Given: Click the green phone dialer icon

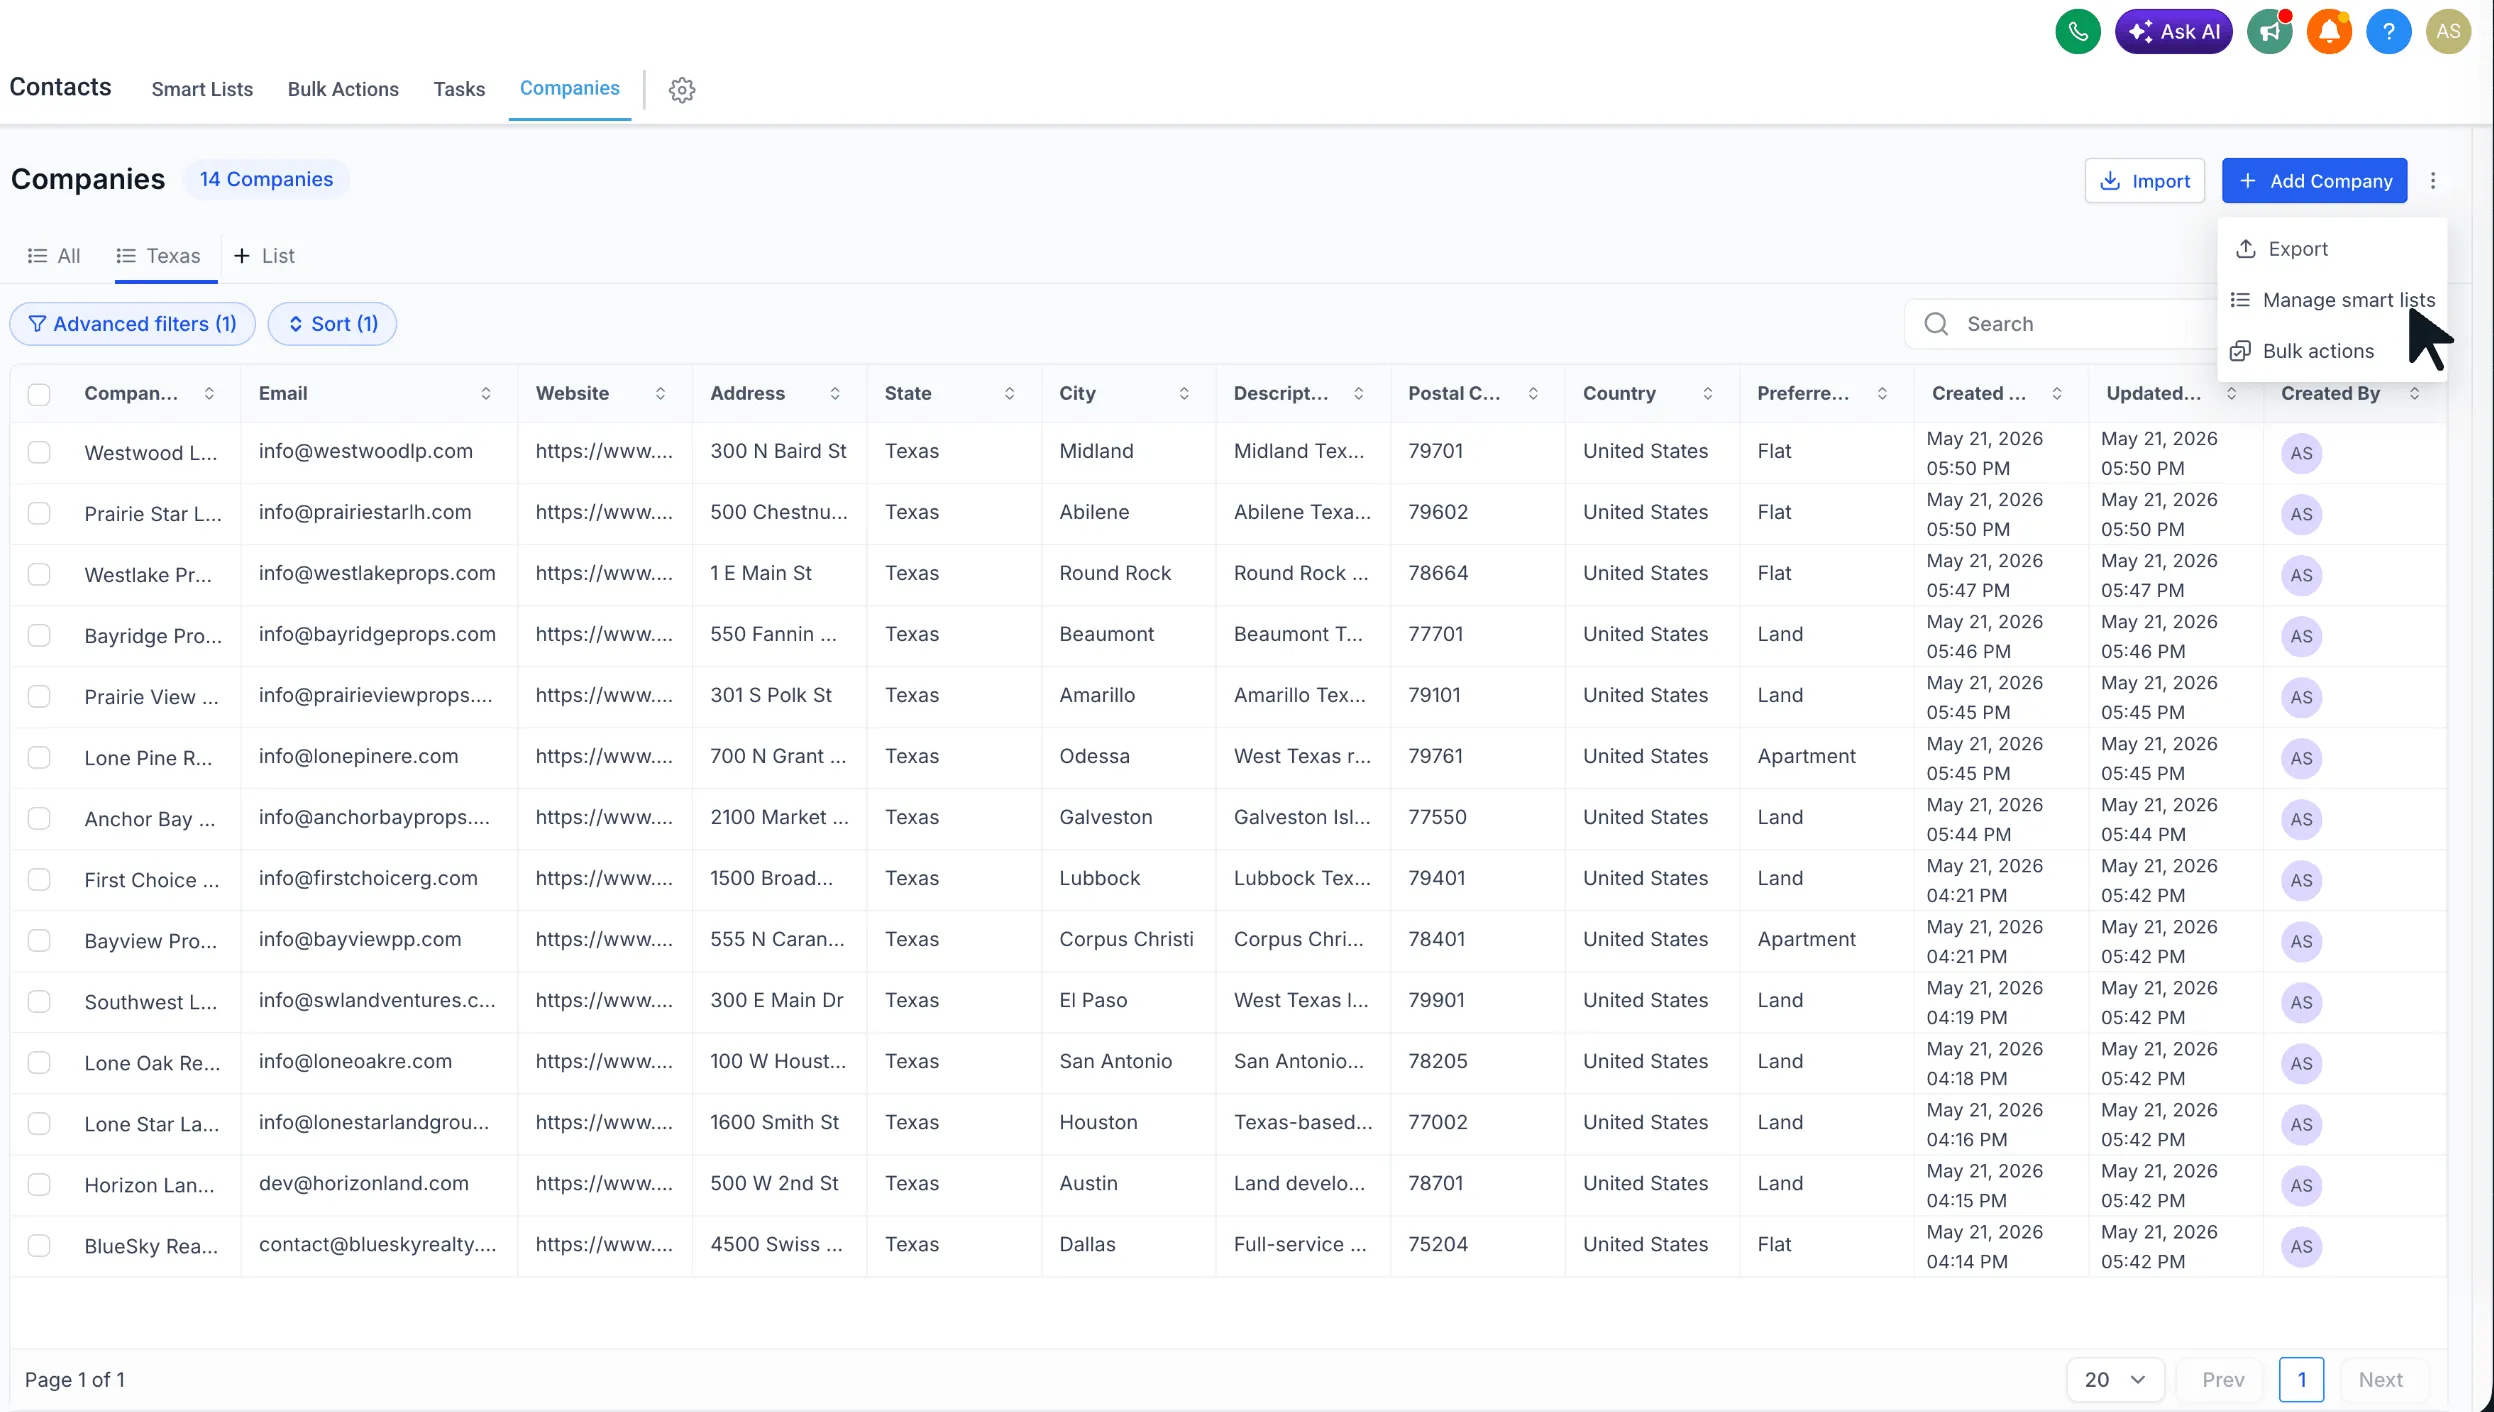Looking at the screenshot, I should click(x=2078, y=31).
